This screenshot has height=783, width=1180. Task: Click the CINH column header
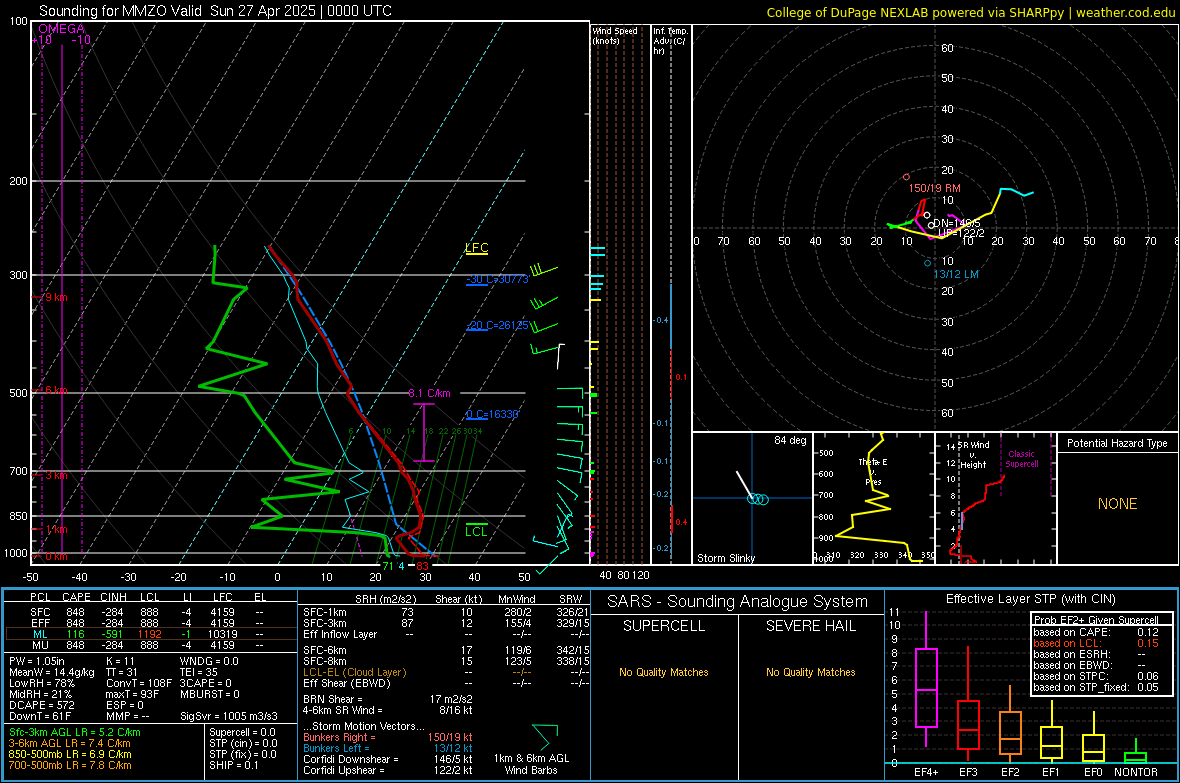[114, 597]
